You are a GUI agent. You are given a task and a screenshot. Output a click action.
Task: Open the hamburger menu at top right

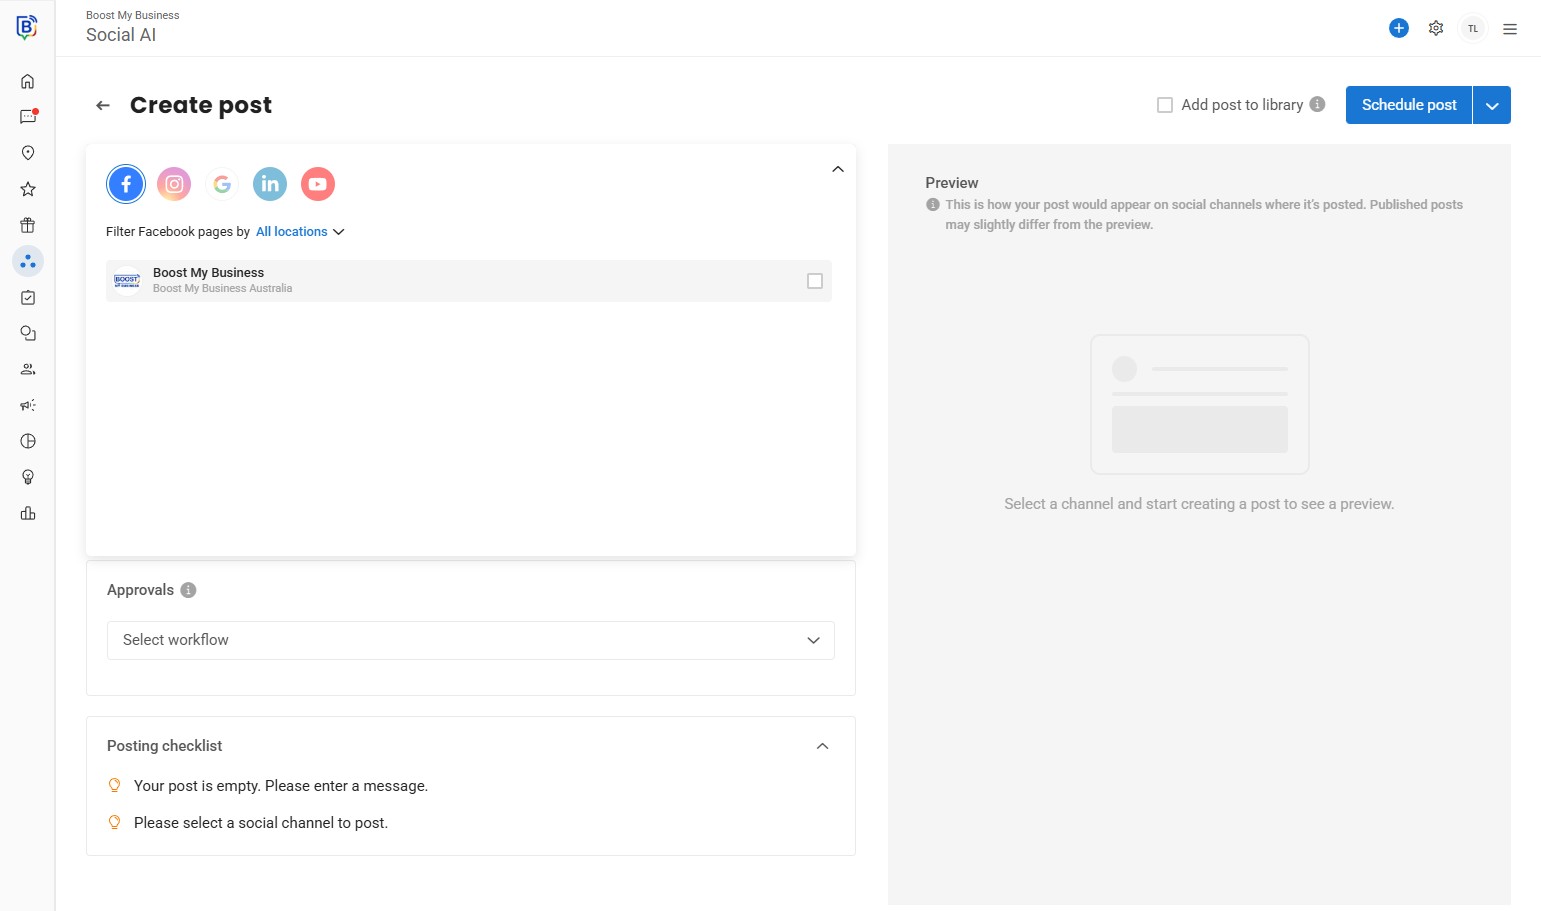click(1510, 29)
